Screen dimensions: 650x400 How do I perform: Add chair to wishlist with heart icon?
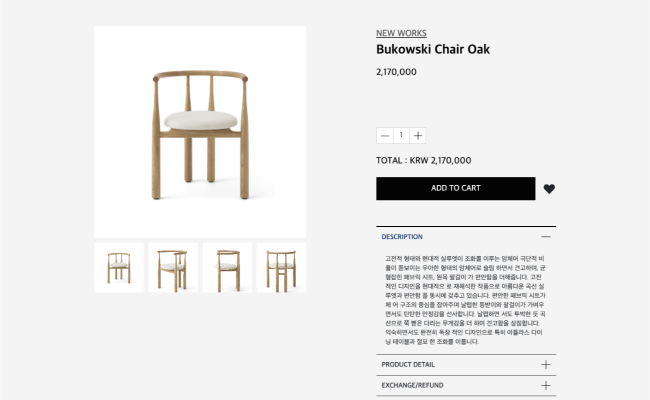coord(549,189)
